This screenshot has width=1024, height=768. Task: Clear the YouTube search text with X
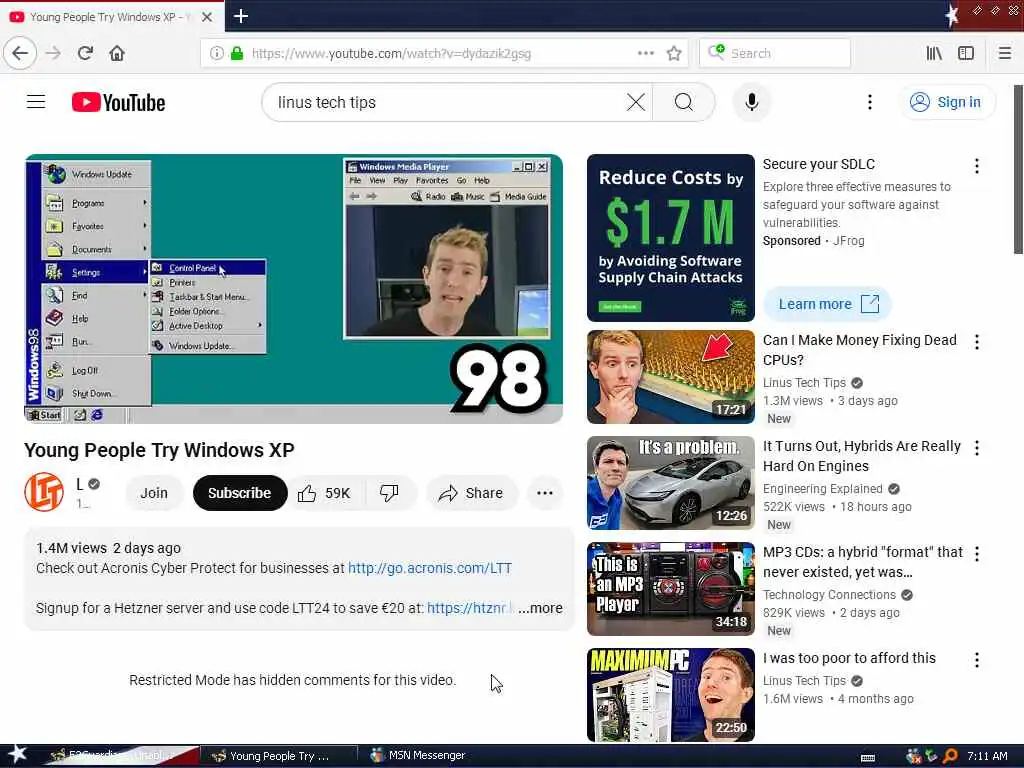click(x=635, y=102)
